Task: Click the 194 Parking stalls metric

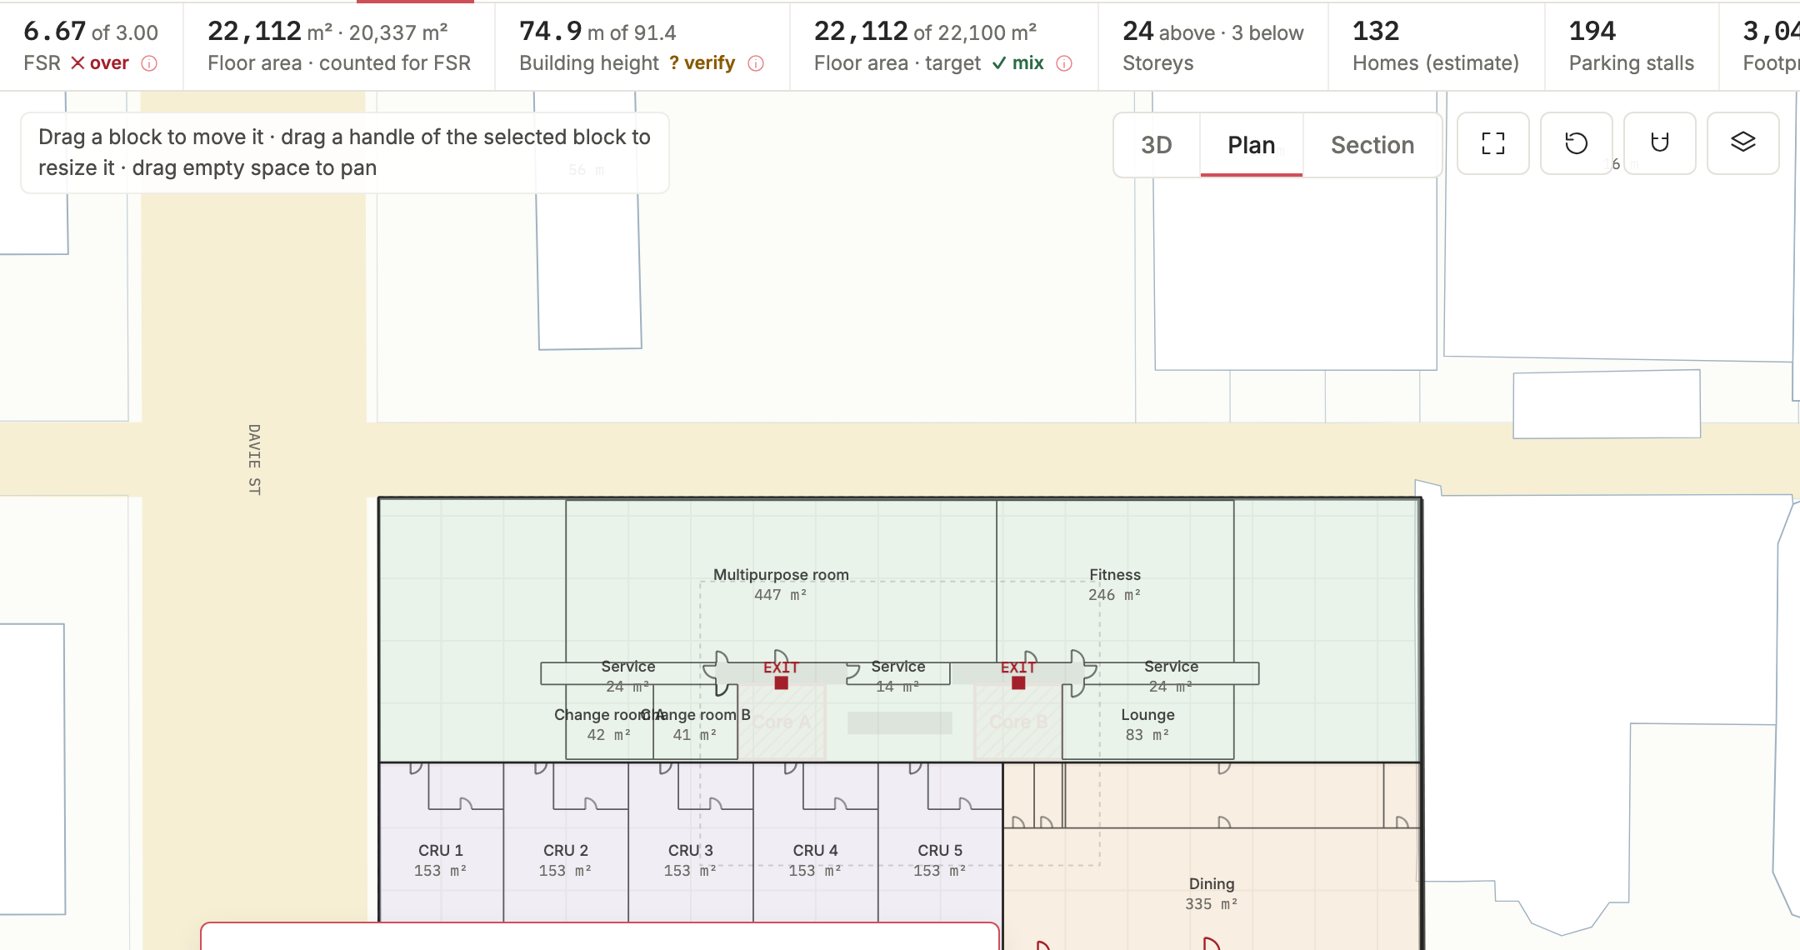Action: tap(1631, 46)
